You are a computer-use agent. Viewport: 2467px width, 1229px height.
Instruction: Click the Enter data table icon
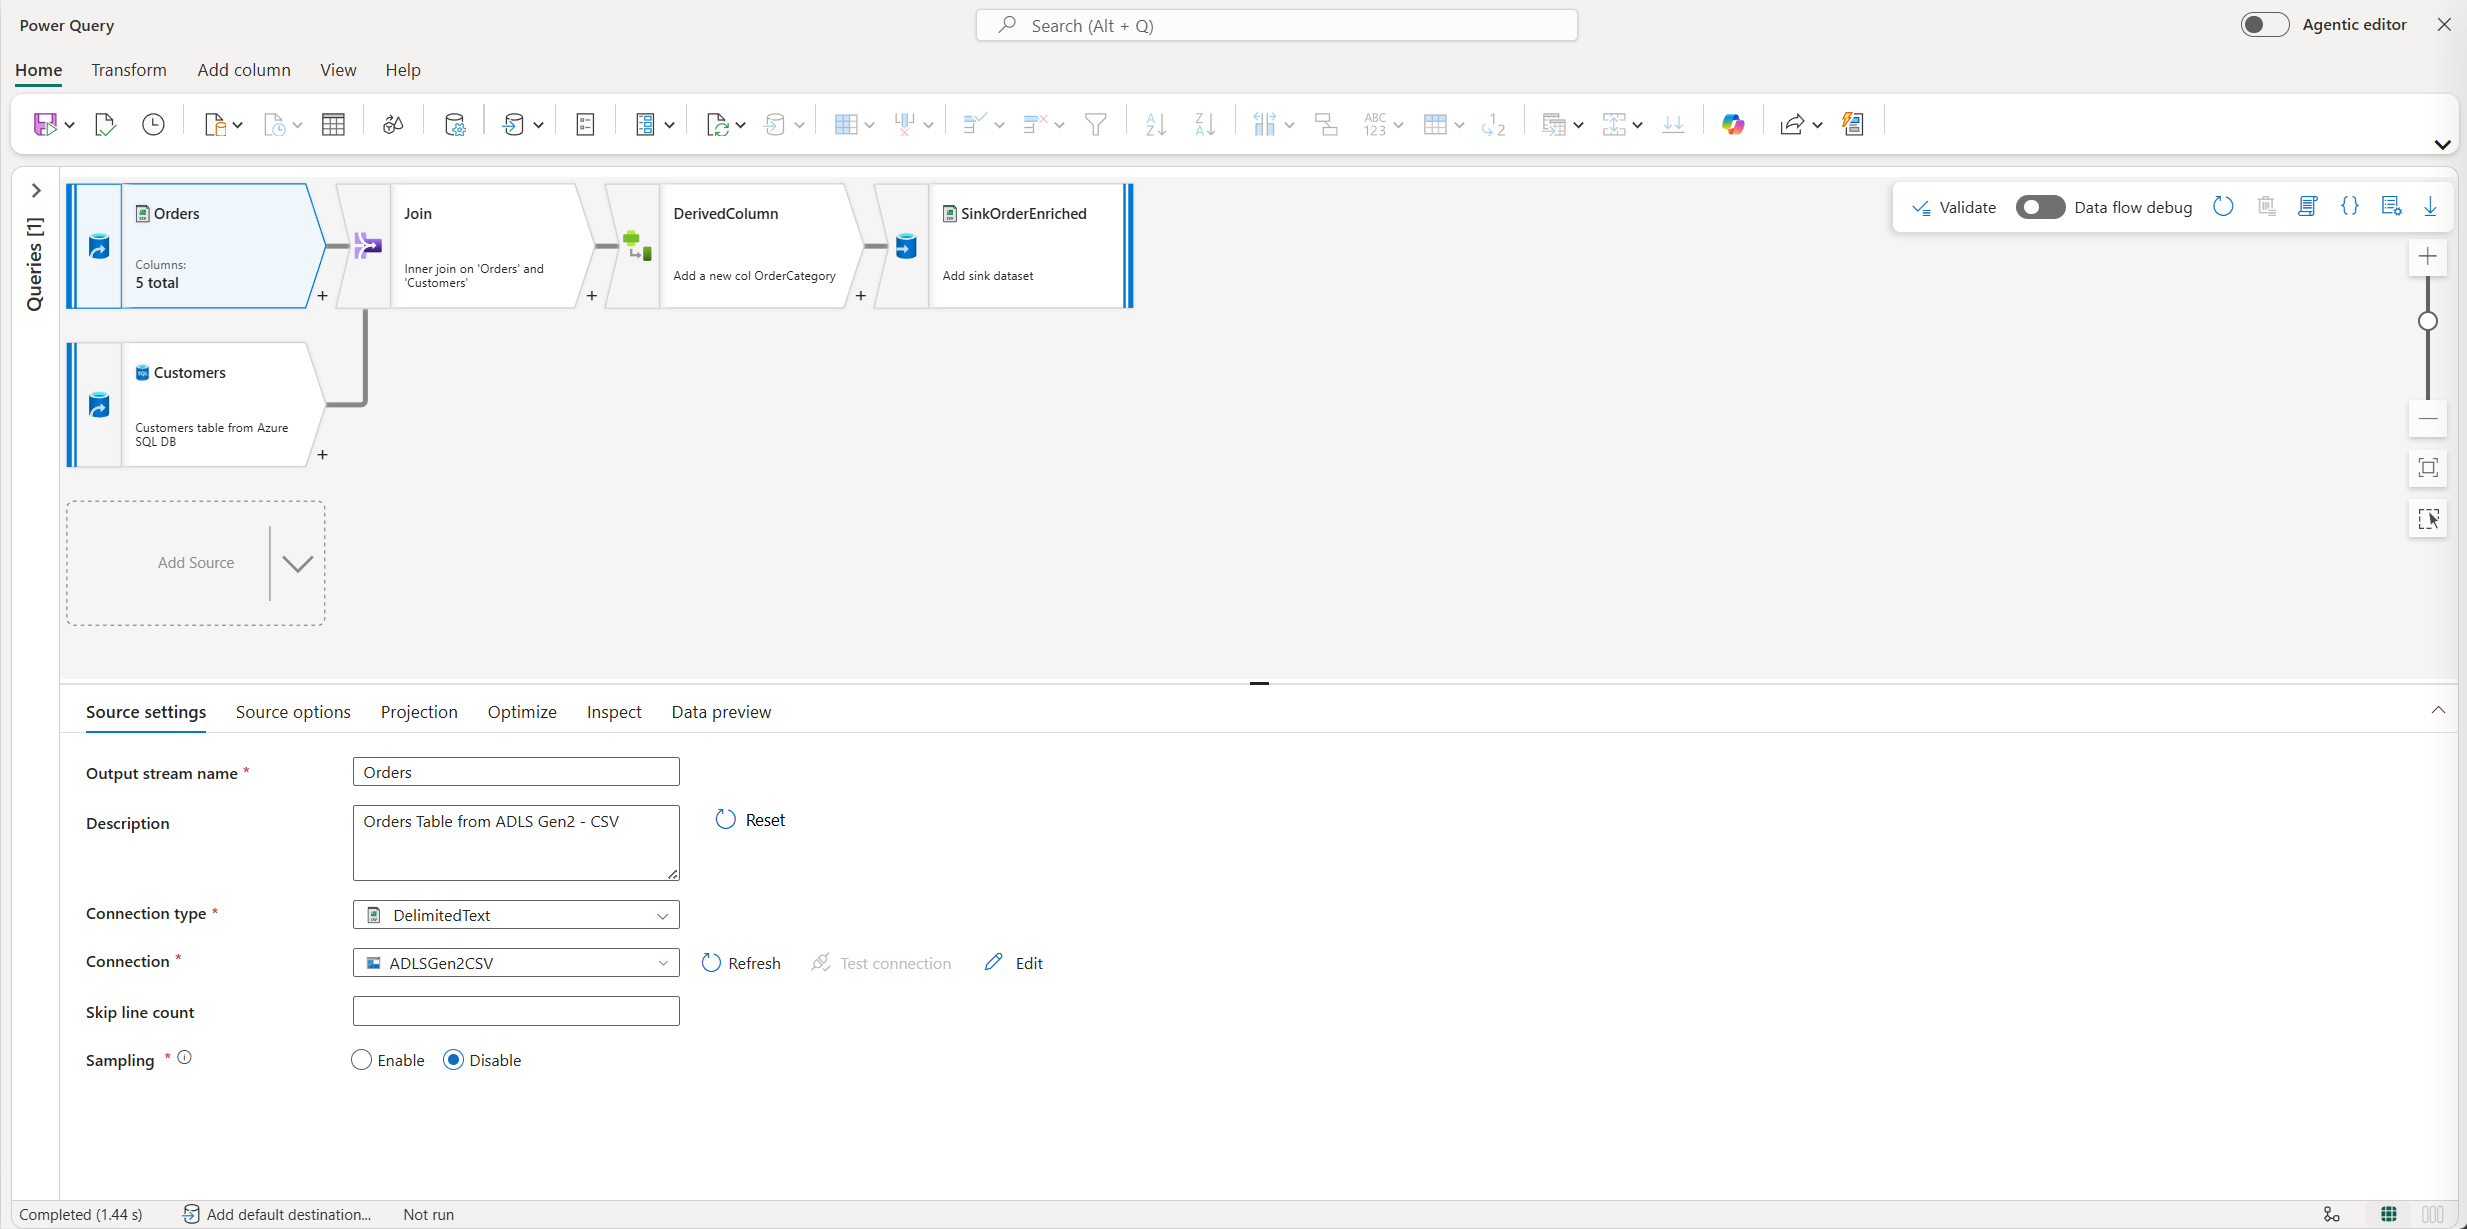tap(333, 124)
